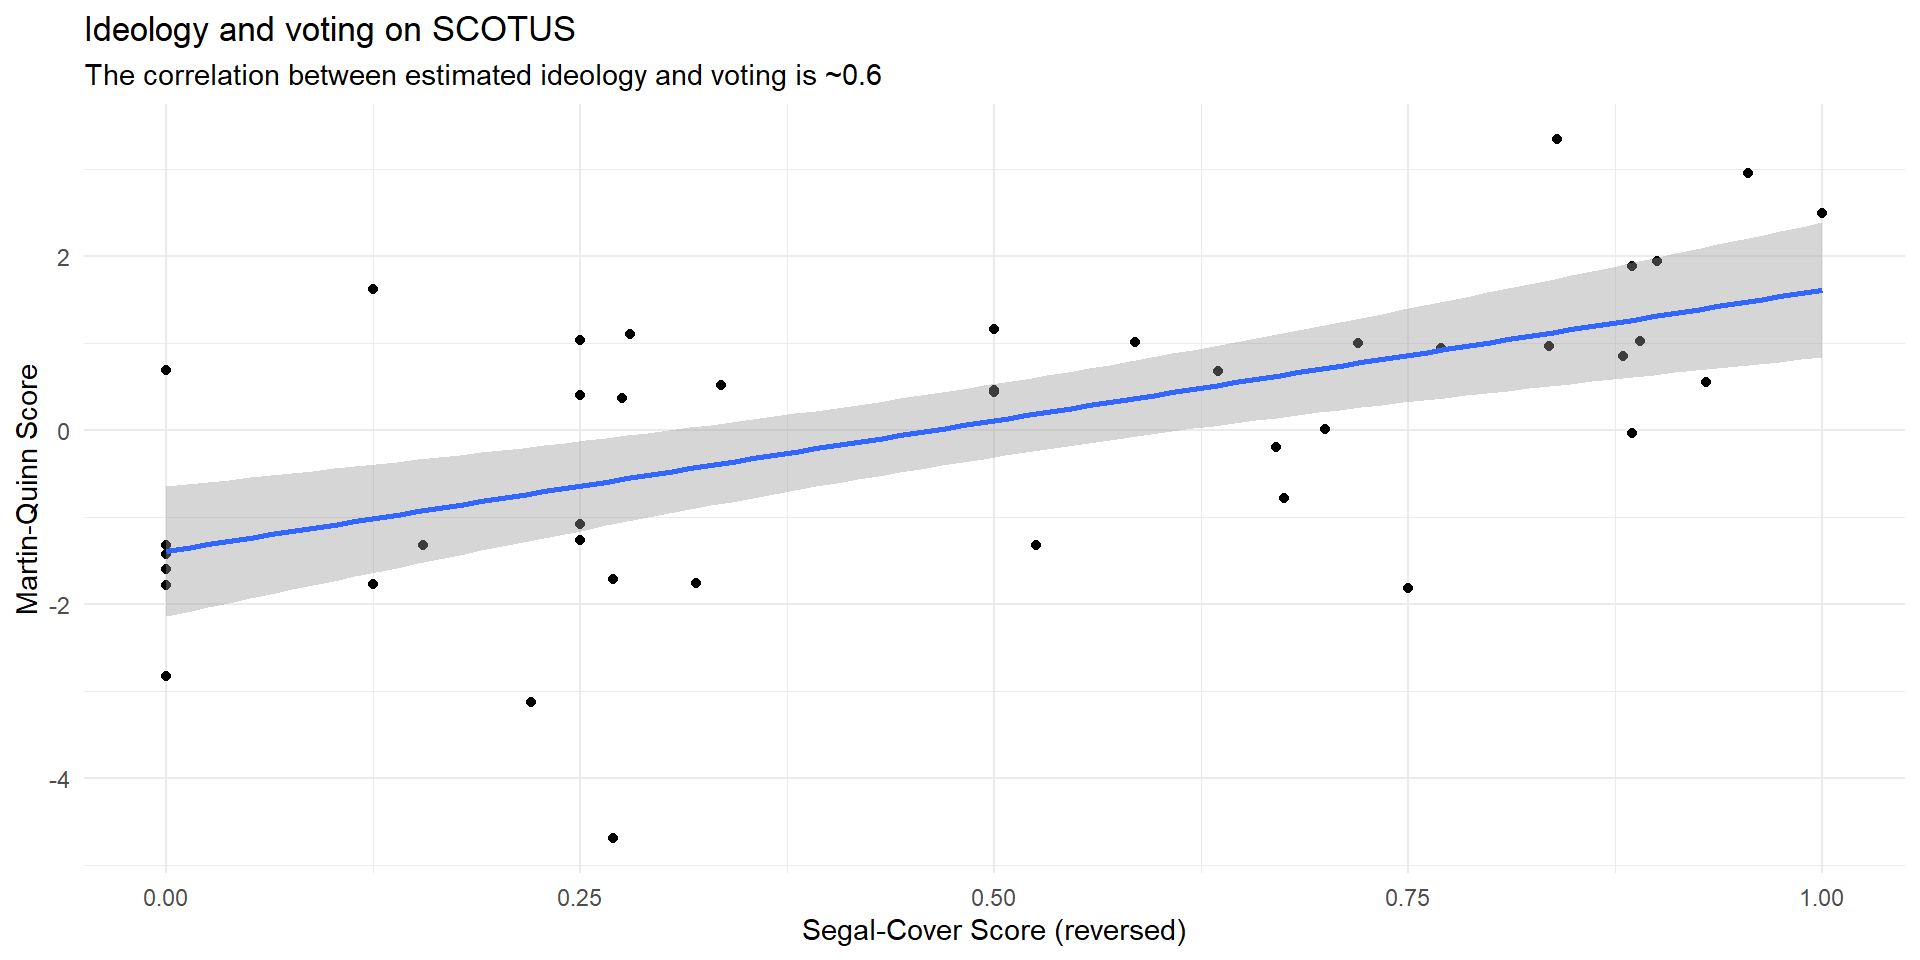The height and width of the screenshot is (960, 1920).
Task: Click the right end of the blue regression line
Action: tap(1820, 291)
